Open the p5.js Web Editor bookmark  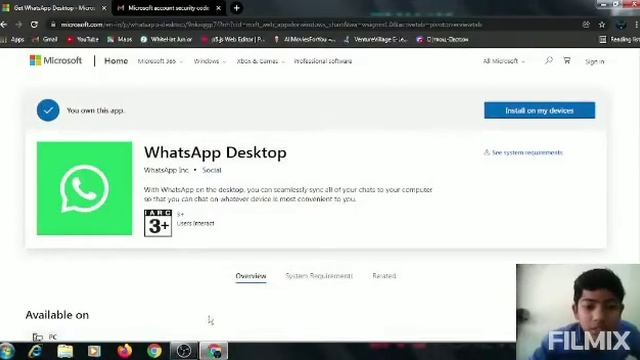[233, 40]
